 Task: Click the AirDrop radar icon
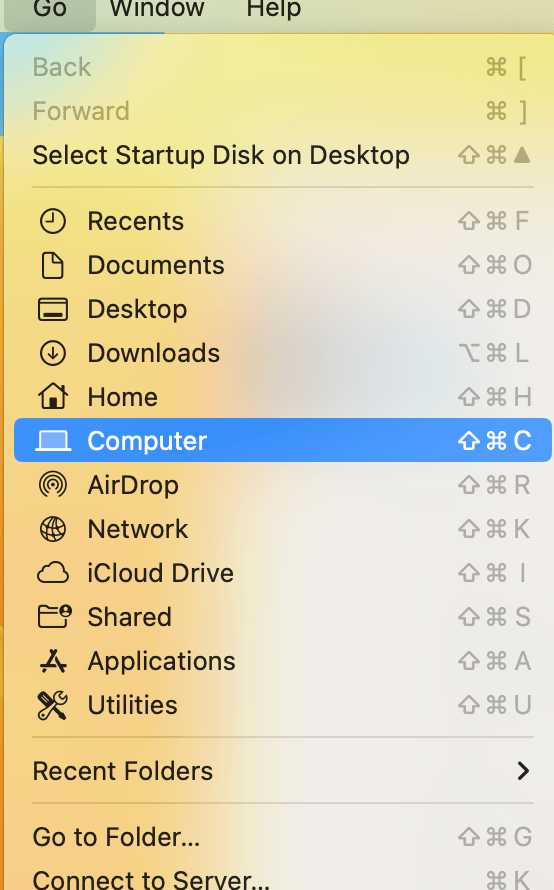pyautogui.click(x=53, y=485)
